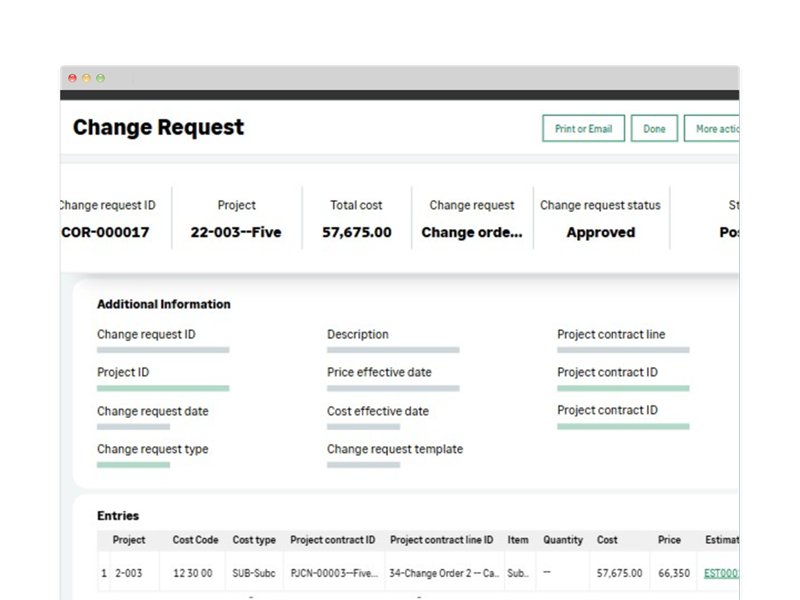Click the SUB-Subc cost type cell
This screenshot has height=600, width=800.
[x=254, y=573]
